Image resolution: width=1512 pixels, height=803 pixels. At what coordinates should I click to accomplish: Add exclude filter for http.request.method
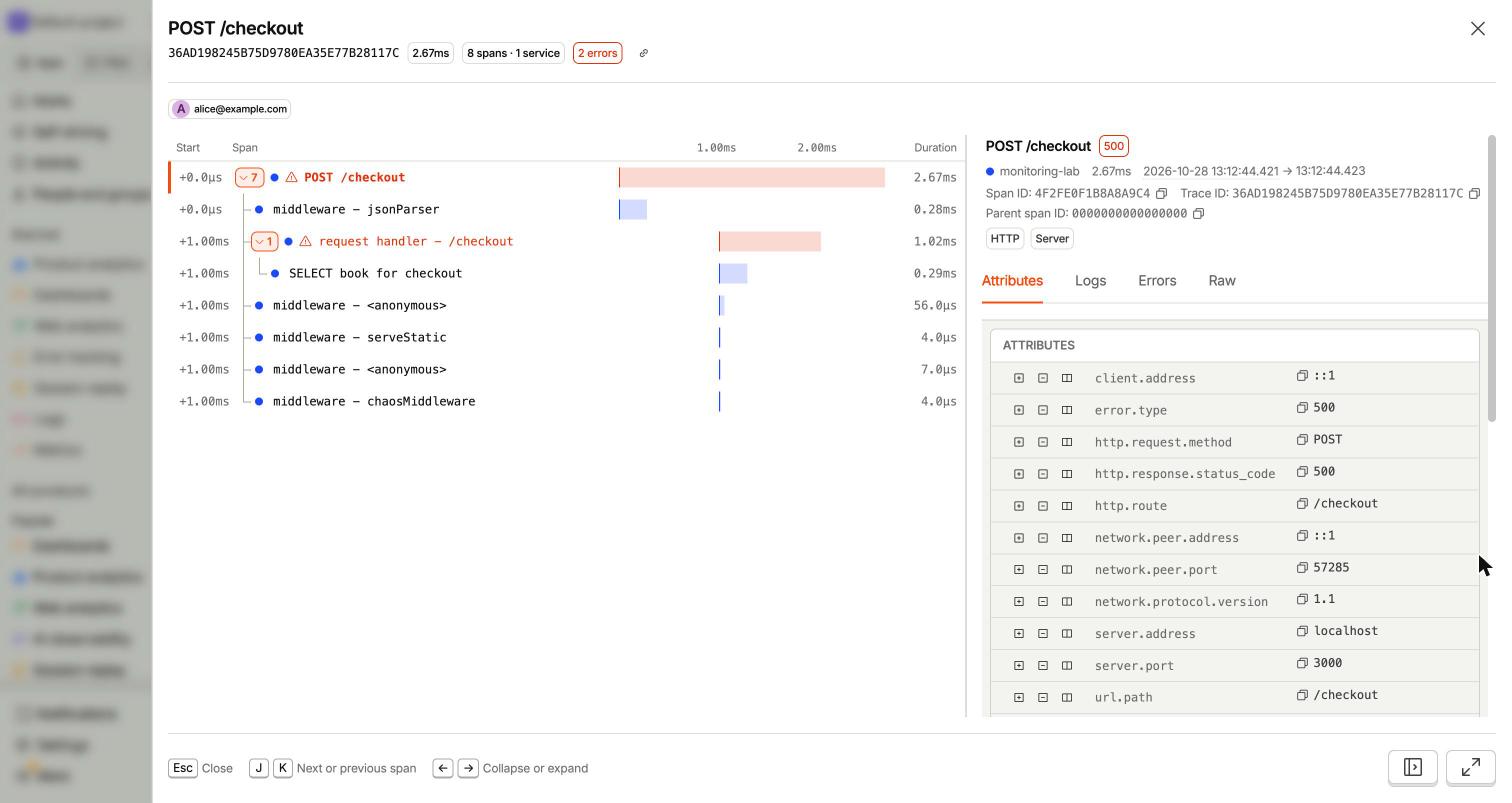1043,442
